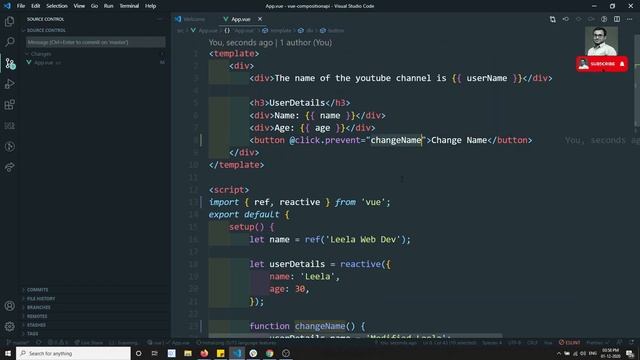Select the Source Control activity bar icon
Image resolution: width=640 pixels, height=360 pixels.
[9, 63]
